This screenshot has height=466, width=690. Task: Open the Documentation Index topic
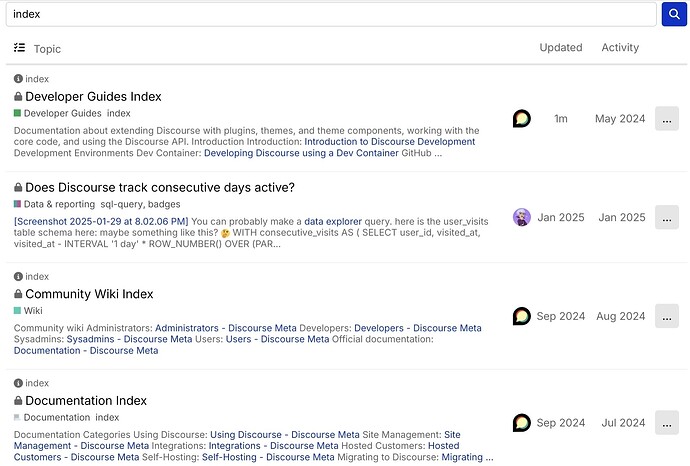(86, 400)
